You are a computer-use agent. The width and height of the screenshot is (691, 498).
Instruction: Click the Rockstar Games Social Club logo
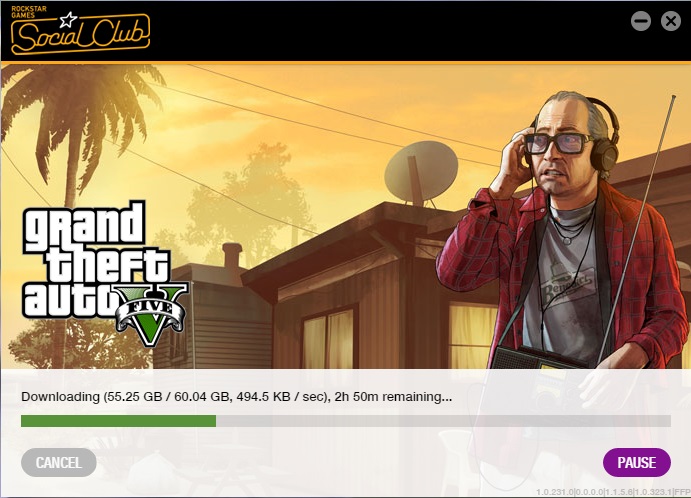[80, 31]
